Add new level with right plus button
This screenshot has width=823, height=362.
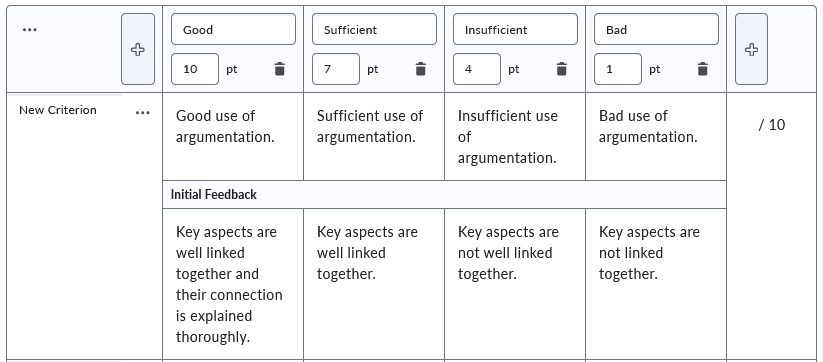752,49
